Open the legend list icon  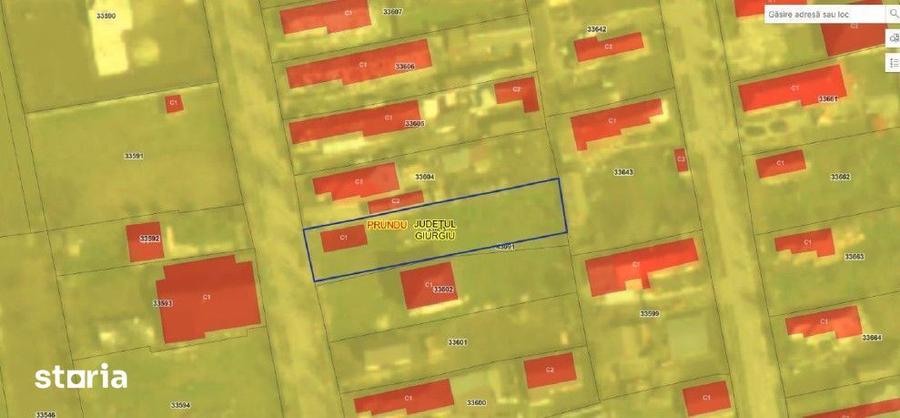coord(895,62)
